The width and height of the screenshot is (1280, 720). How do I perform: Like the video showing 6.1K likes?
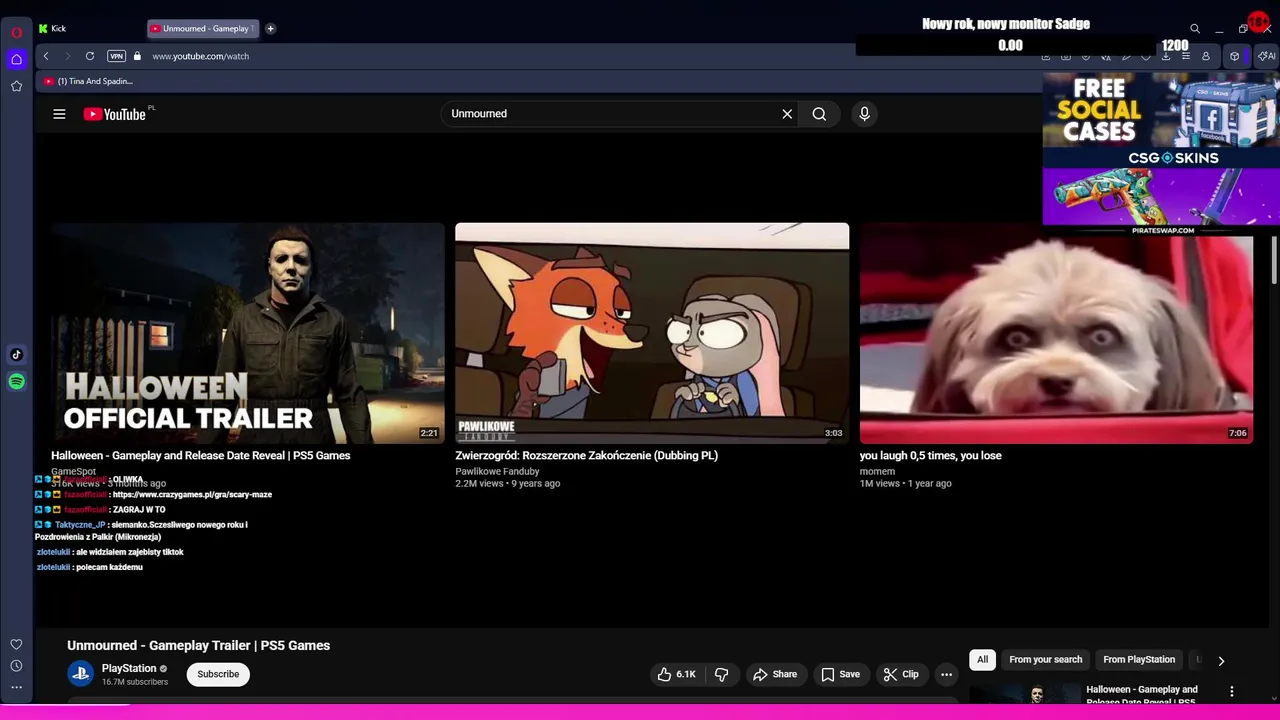[x=676, y=674]
